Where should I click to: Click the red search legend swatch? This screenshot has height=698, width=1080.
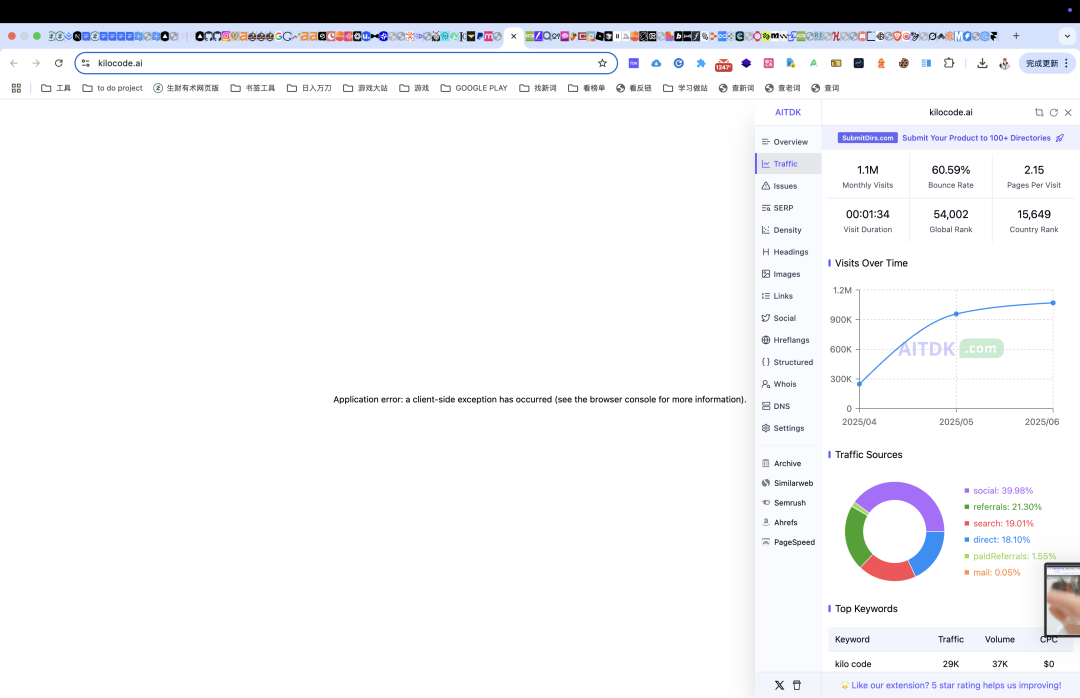click(x=967, y=524)
